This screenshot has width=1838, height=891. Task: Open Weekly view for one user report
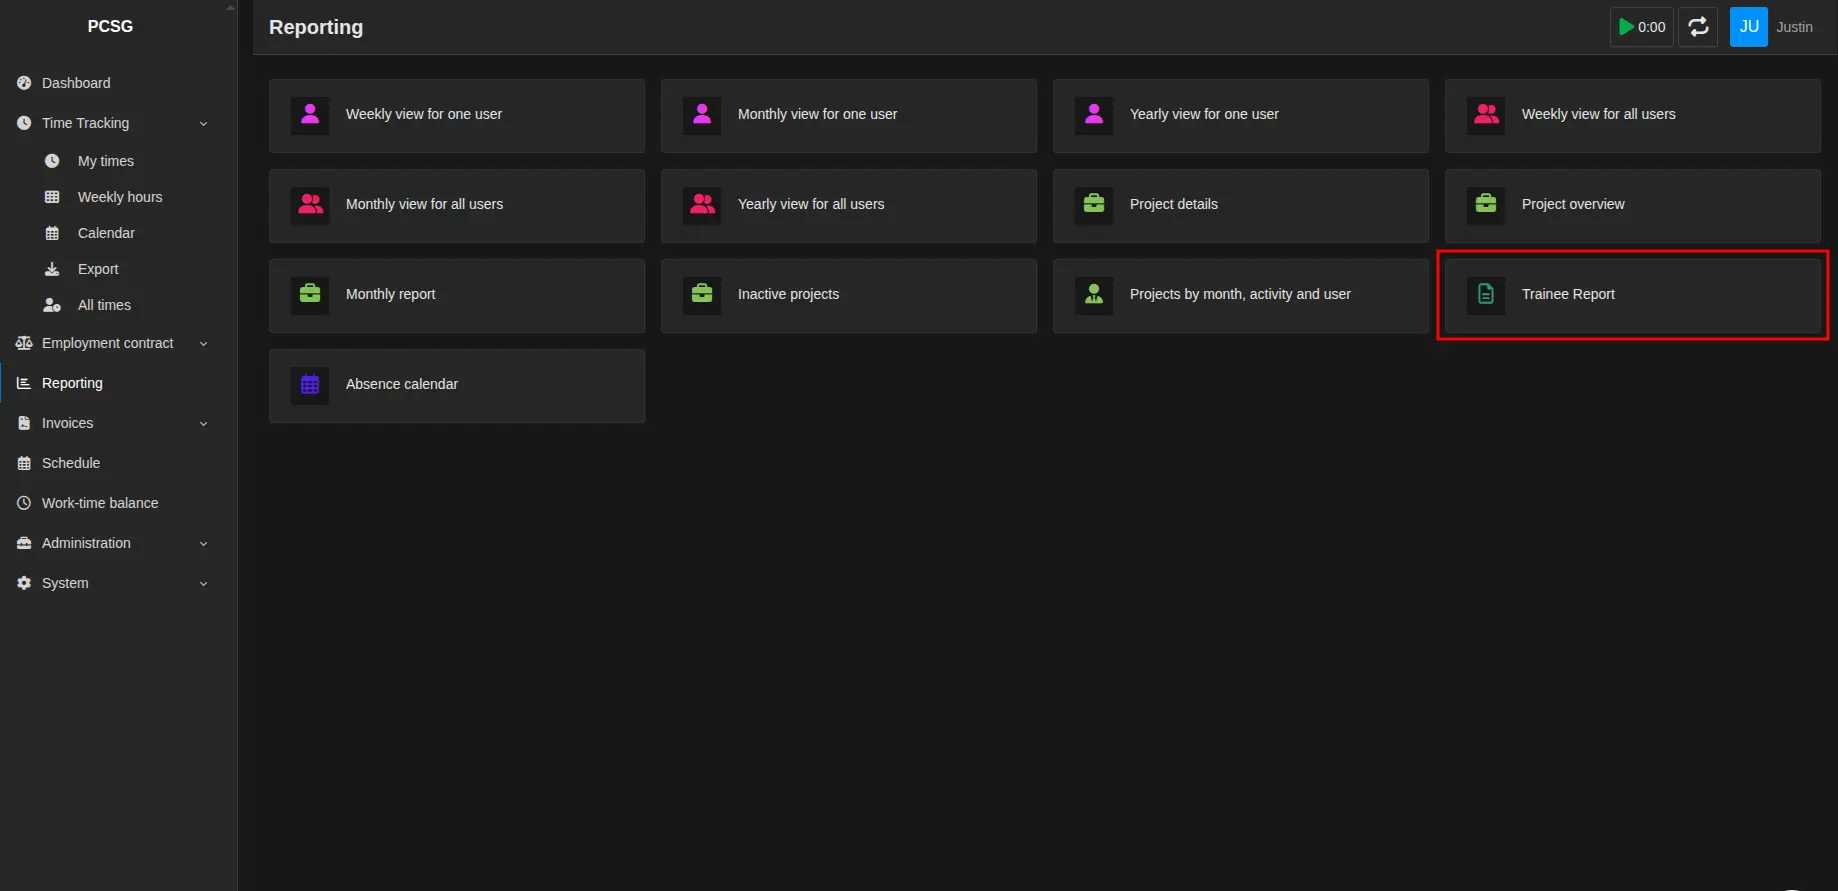pos(457,116)
